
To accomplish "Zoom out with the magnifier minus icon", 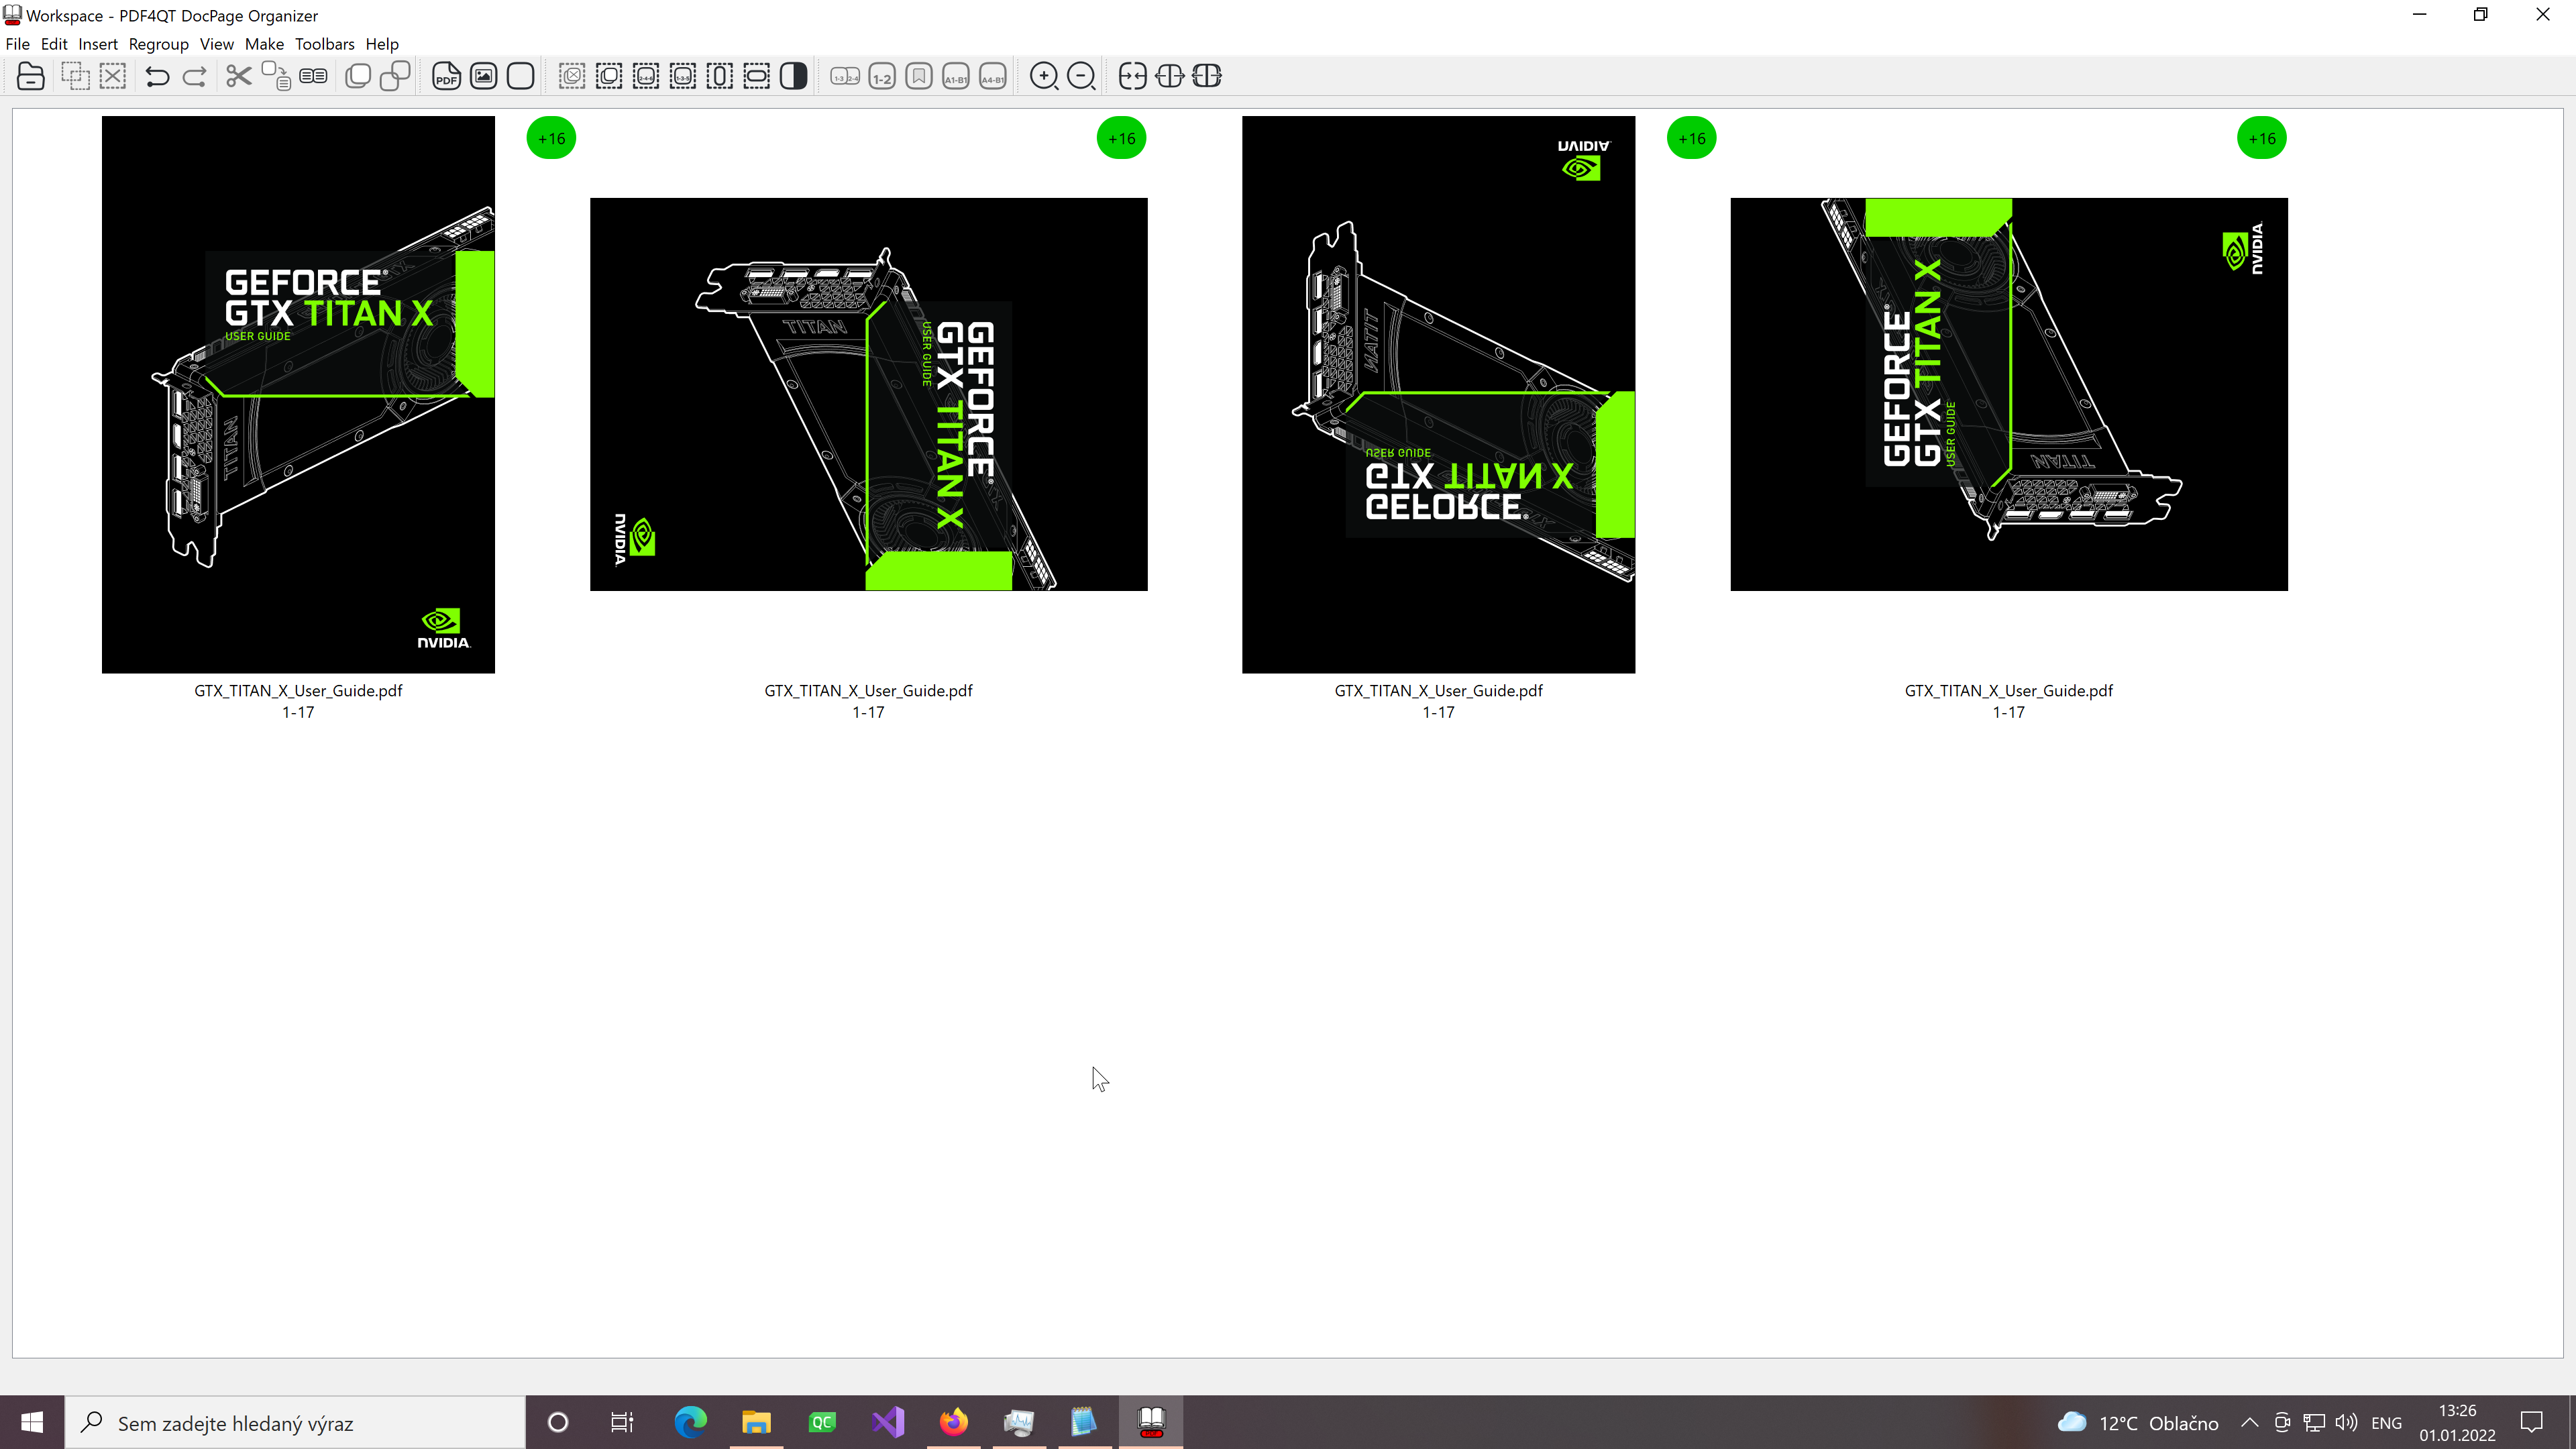I will (1081, 76).
